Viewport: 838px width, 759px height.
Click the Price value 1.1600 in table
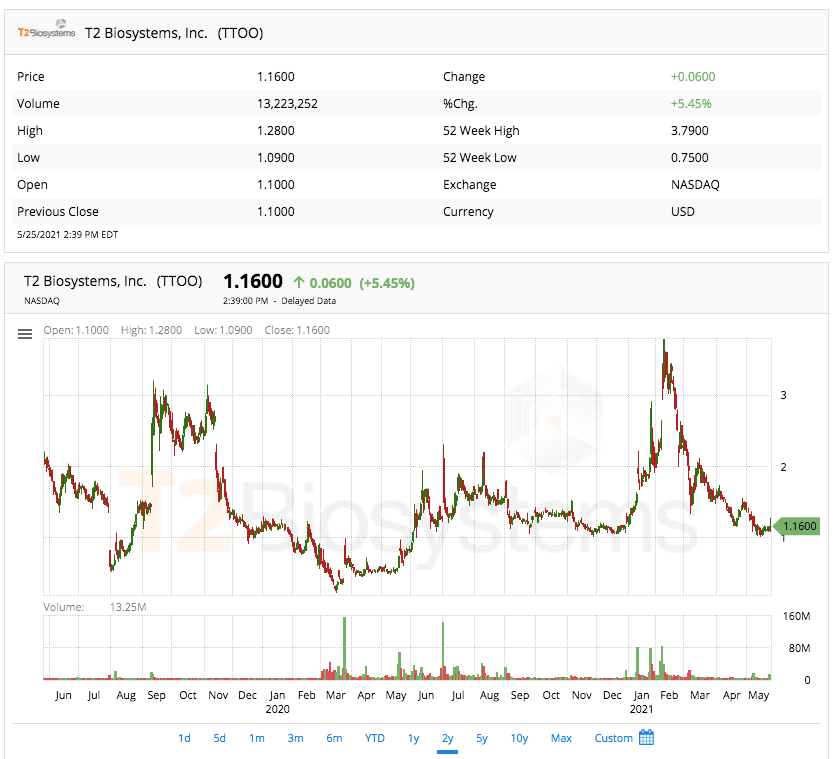[x=276, y=76]
